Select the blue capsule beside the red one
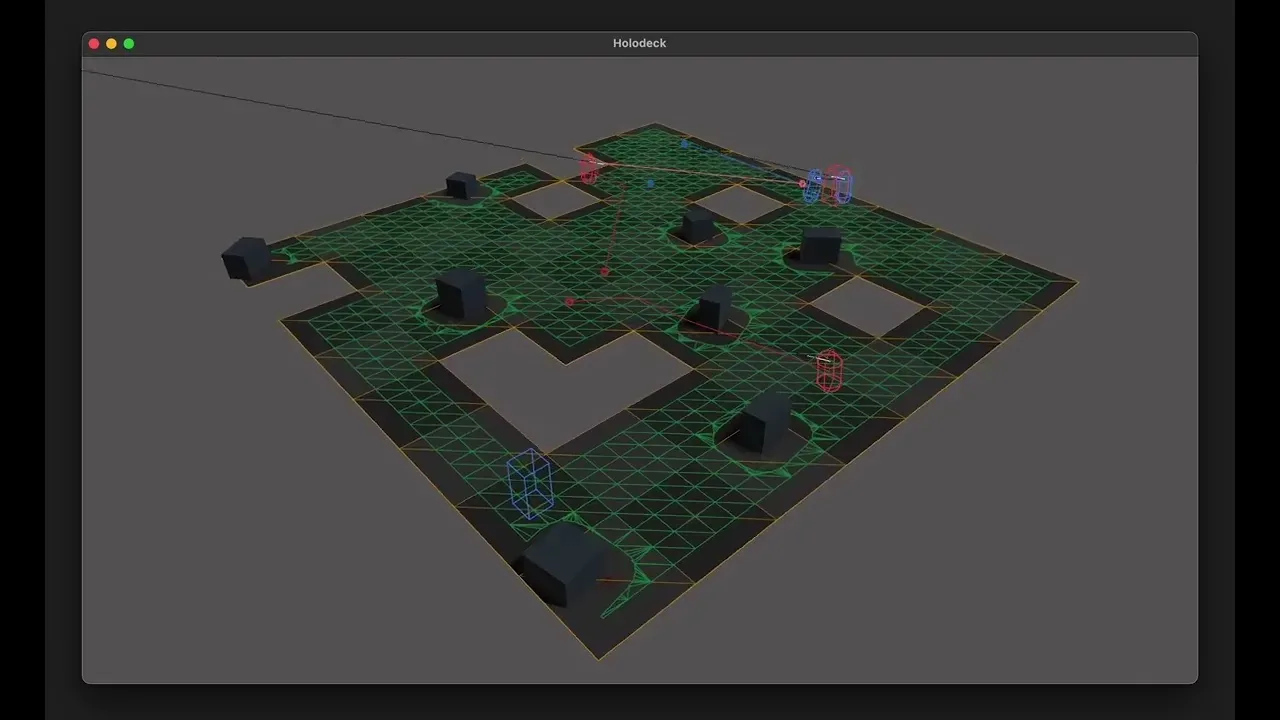The image size is (1280, 720). click(814, 186)
